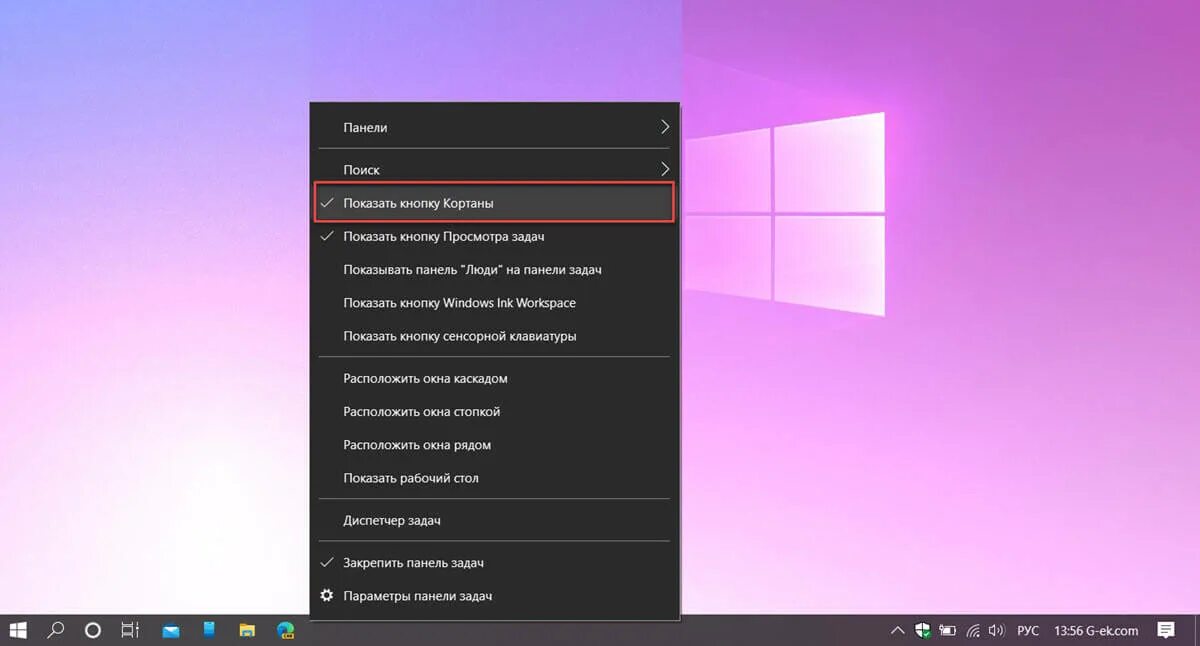Toggle Показать кнопку Кортаны option
The image size is (1200, 646).
[x=494, y=203]
